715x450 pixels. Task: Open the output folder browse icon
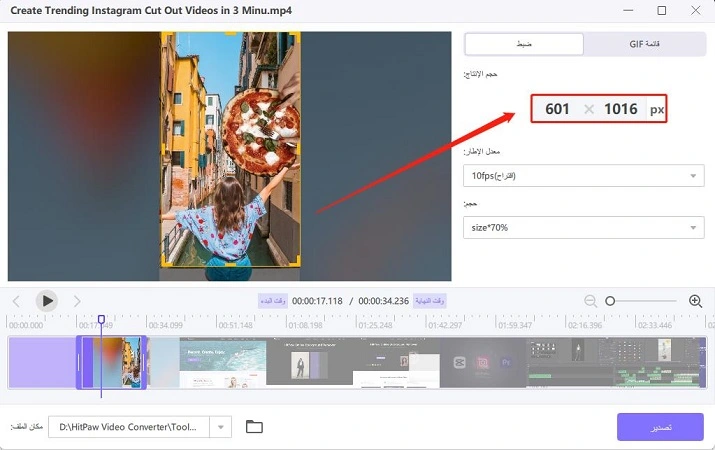(254, 427)
